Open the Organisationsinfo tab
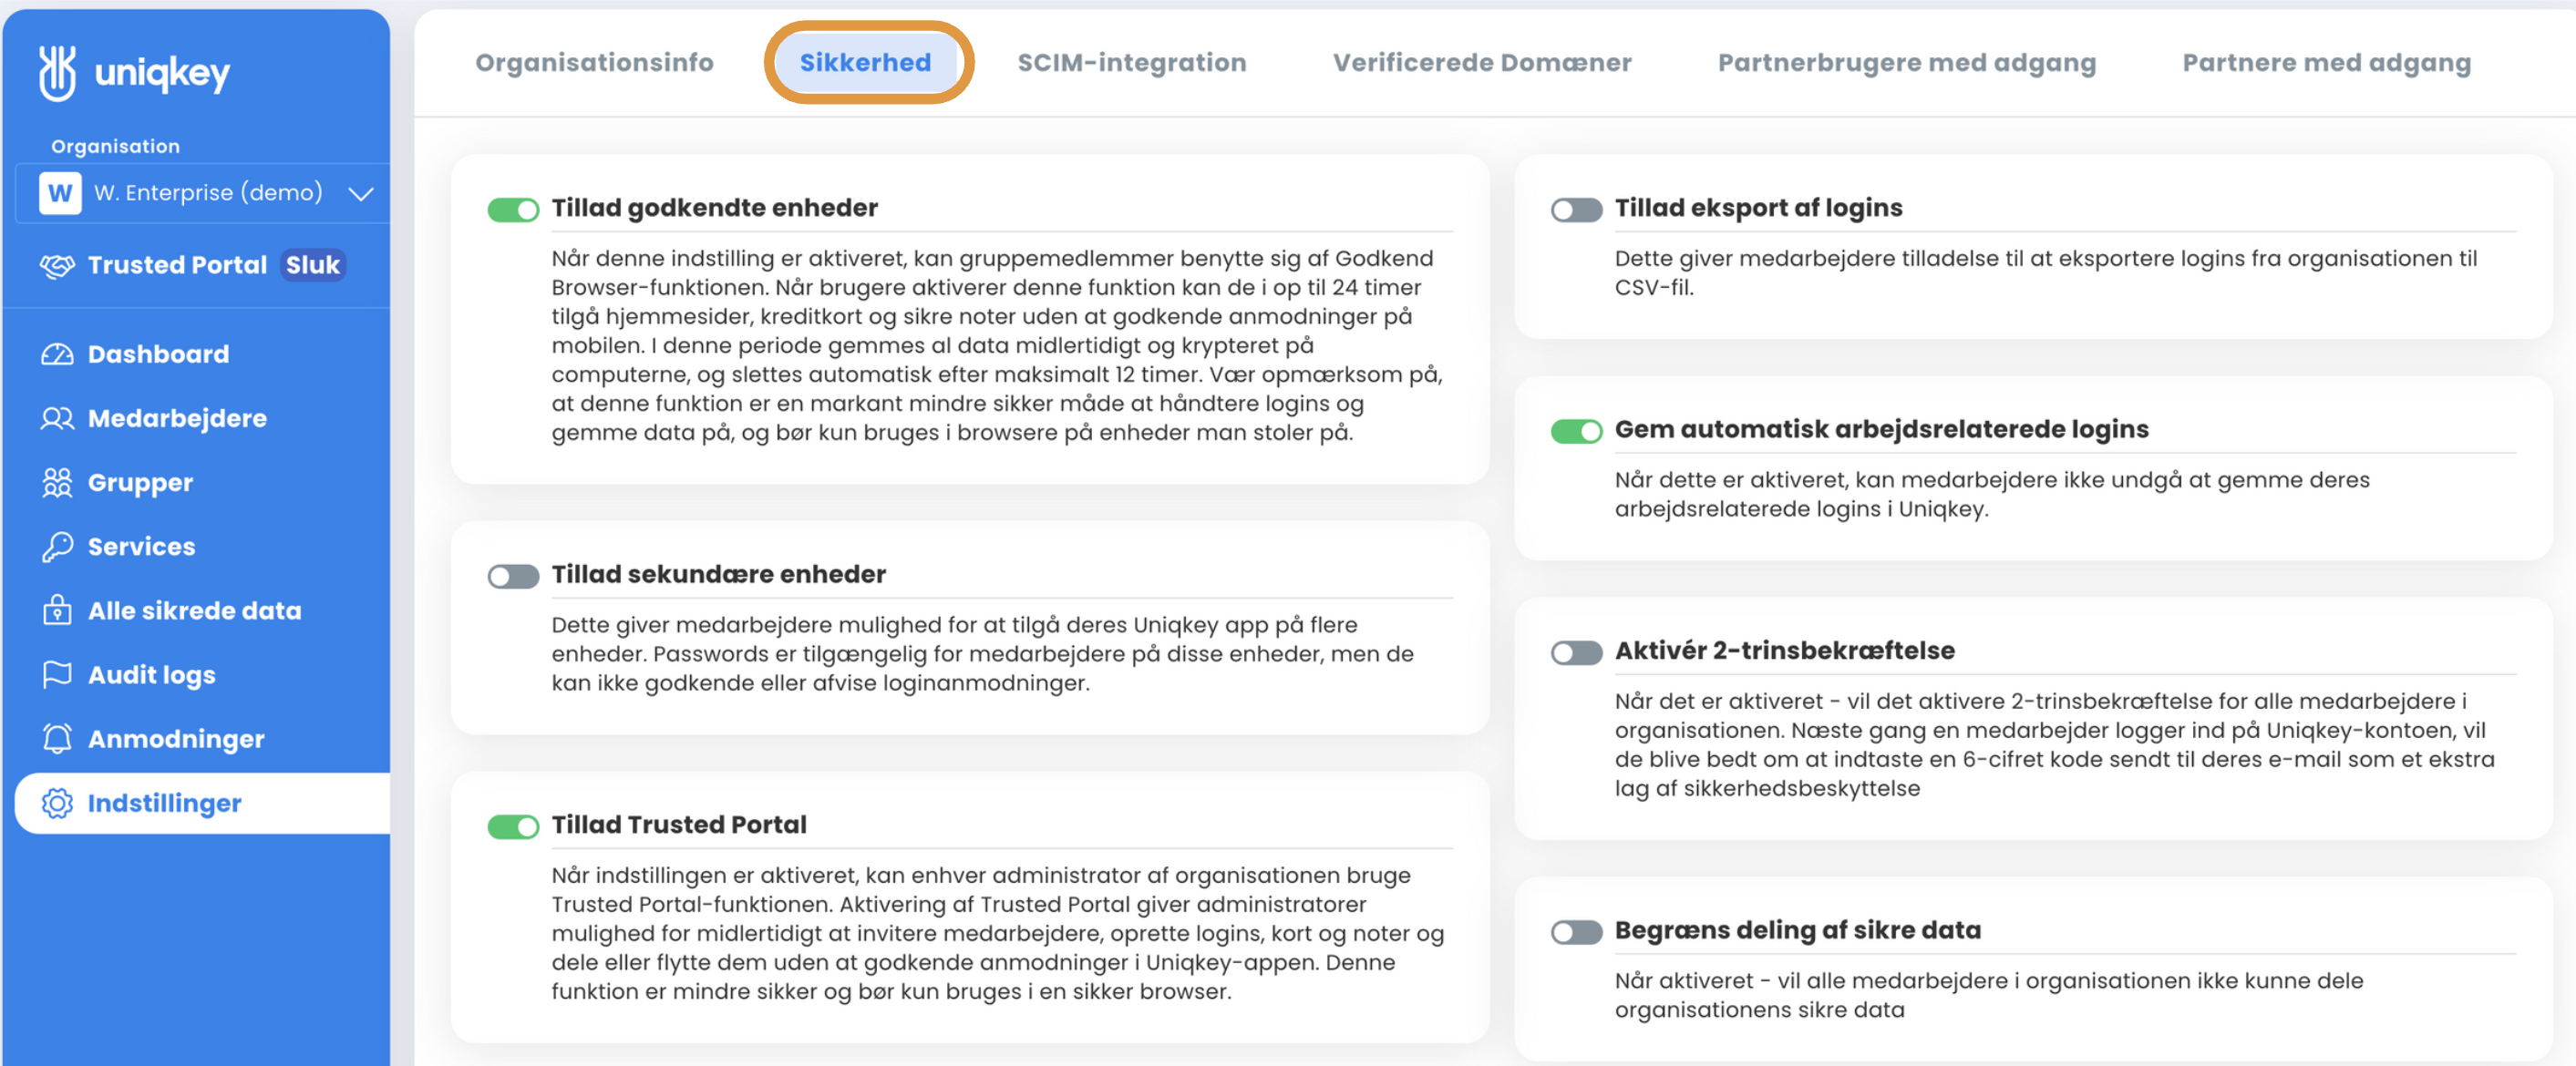The image size is (2576, 1066). tap(594, 63)
